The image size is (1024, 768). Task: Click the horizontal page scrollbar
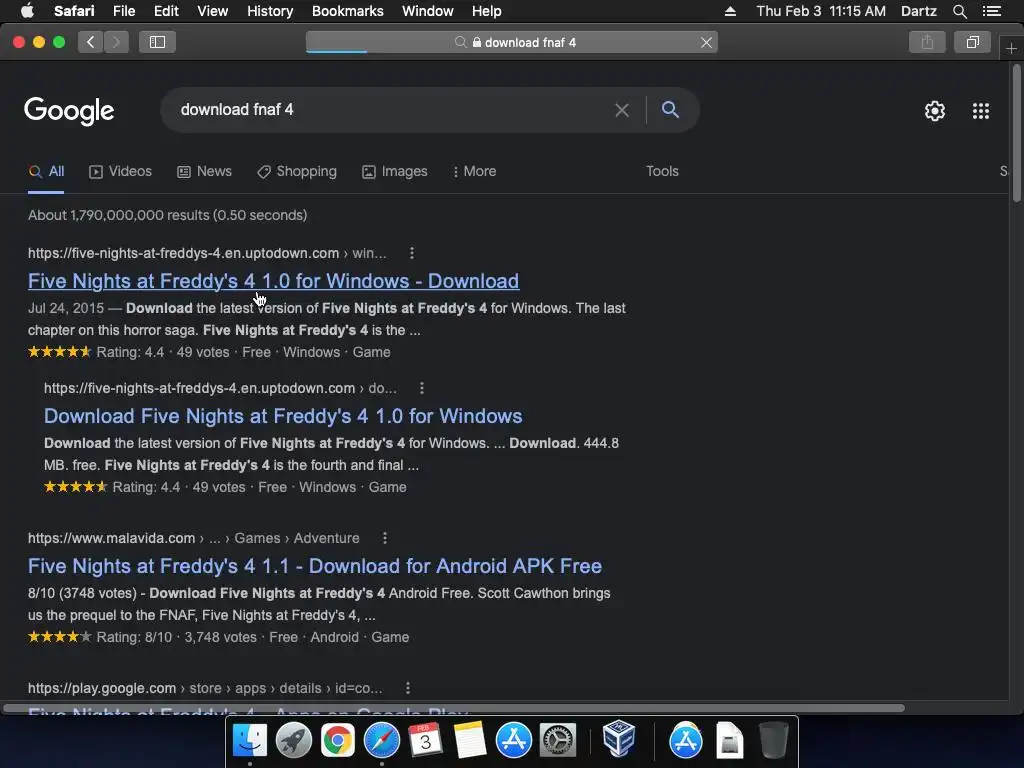click(x=454, y=708)
